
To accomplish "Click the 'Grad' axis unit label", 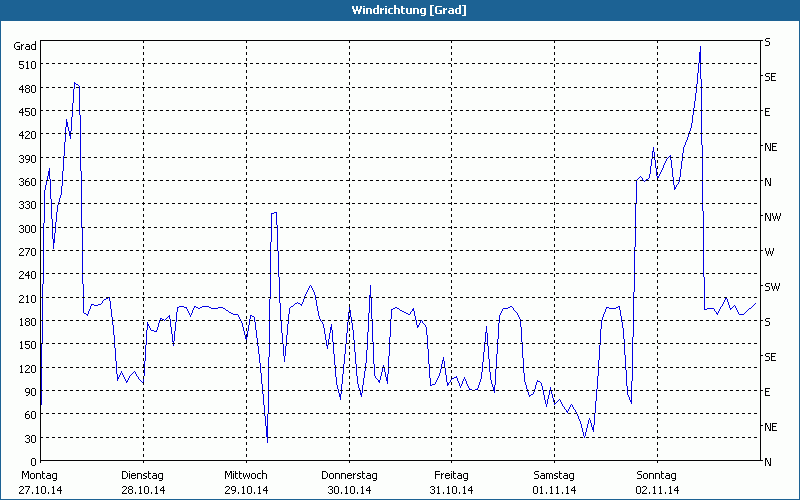I will [25, 46].
